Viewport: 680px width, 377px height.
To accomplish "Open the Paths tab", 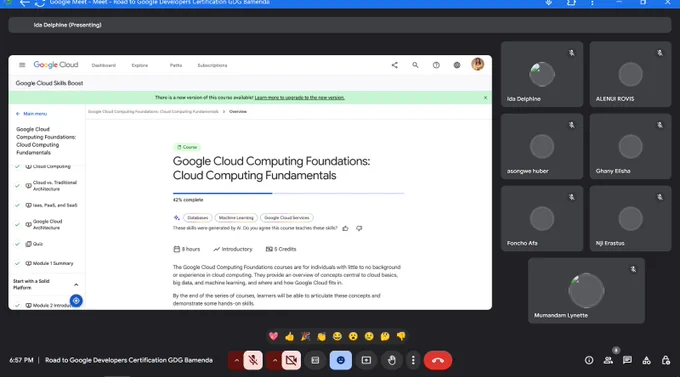I will (176, 66).
